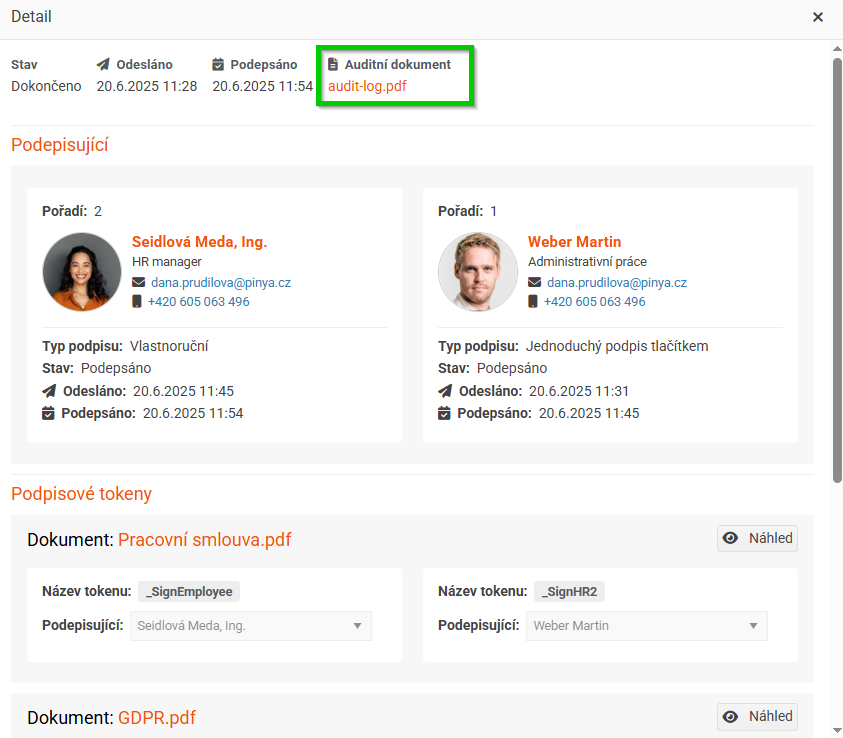The image size is (843, 738).
Task: Click the scrollbar down arrow
Action: click(837, 730)
